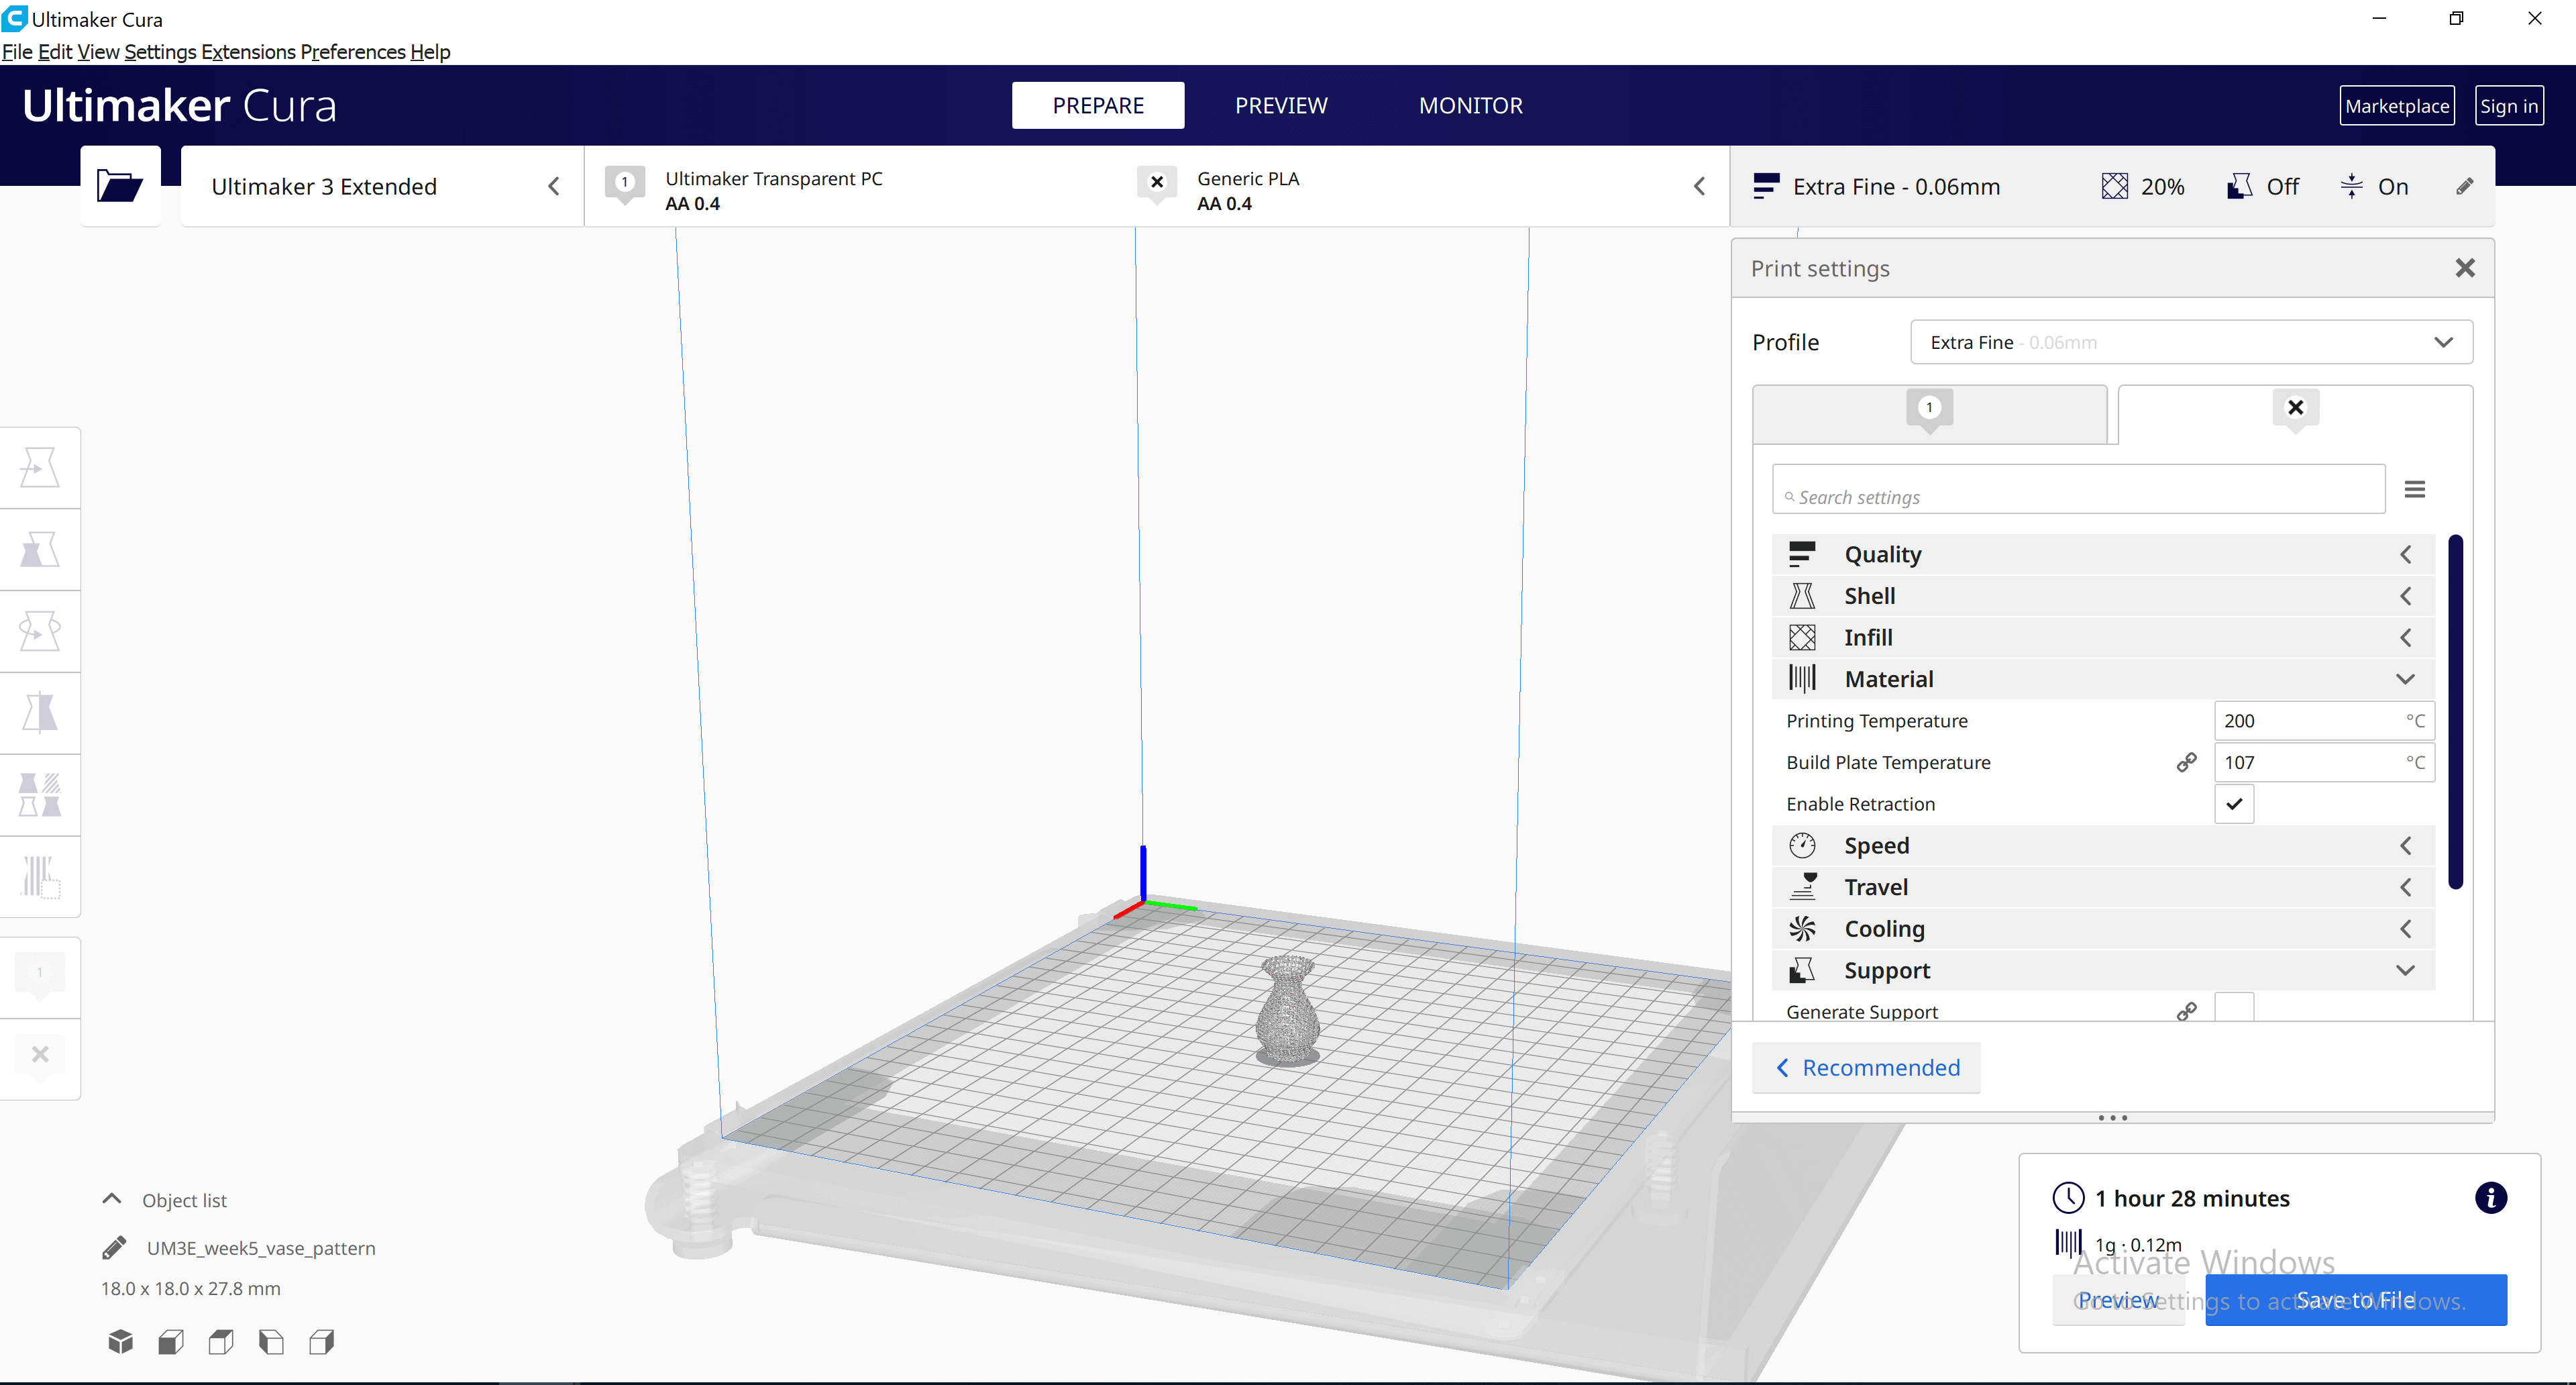Edit the Build Plate Temperature value field

coord(2324,762)
